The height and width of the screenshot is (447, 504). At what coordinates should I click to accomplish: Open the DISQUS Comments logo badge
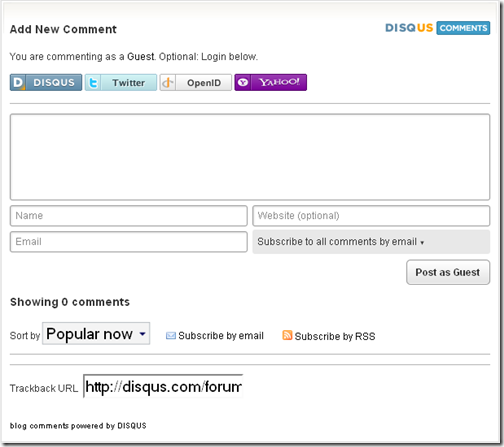437,28
